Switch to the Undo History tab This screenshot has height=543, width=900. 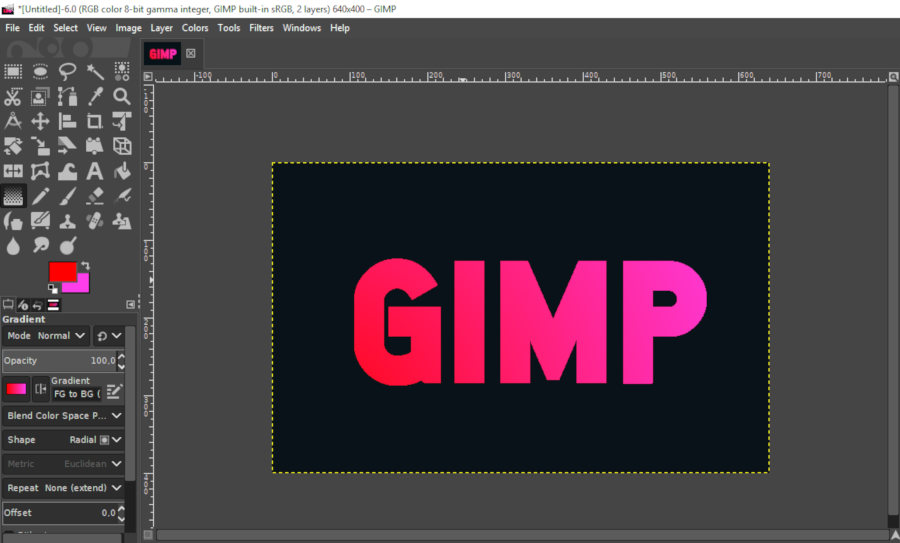point(38,305)
